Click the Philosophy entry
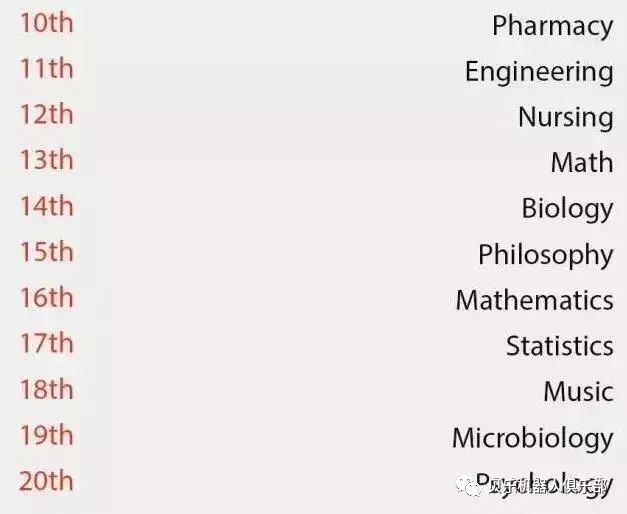The height and width of the screenshot is (514, 627). click(x=545, y=255)
